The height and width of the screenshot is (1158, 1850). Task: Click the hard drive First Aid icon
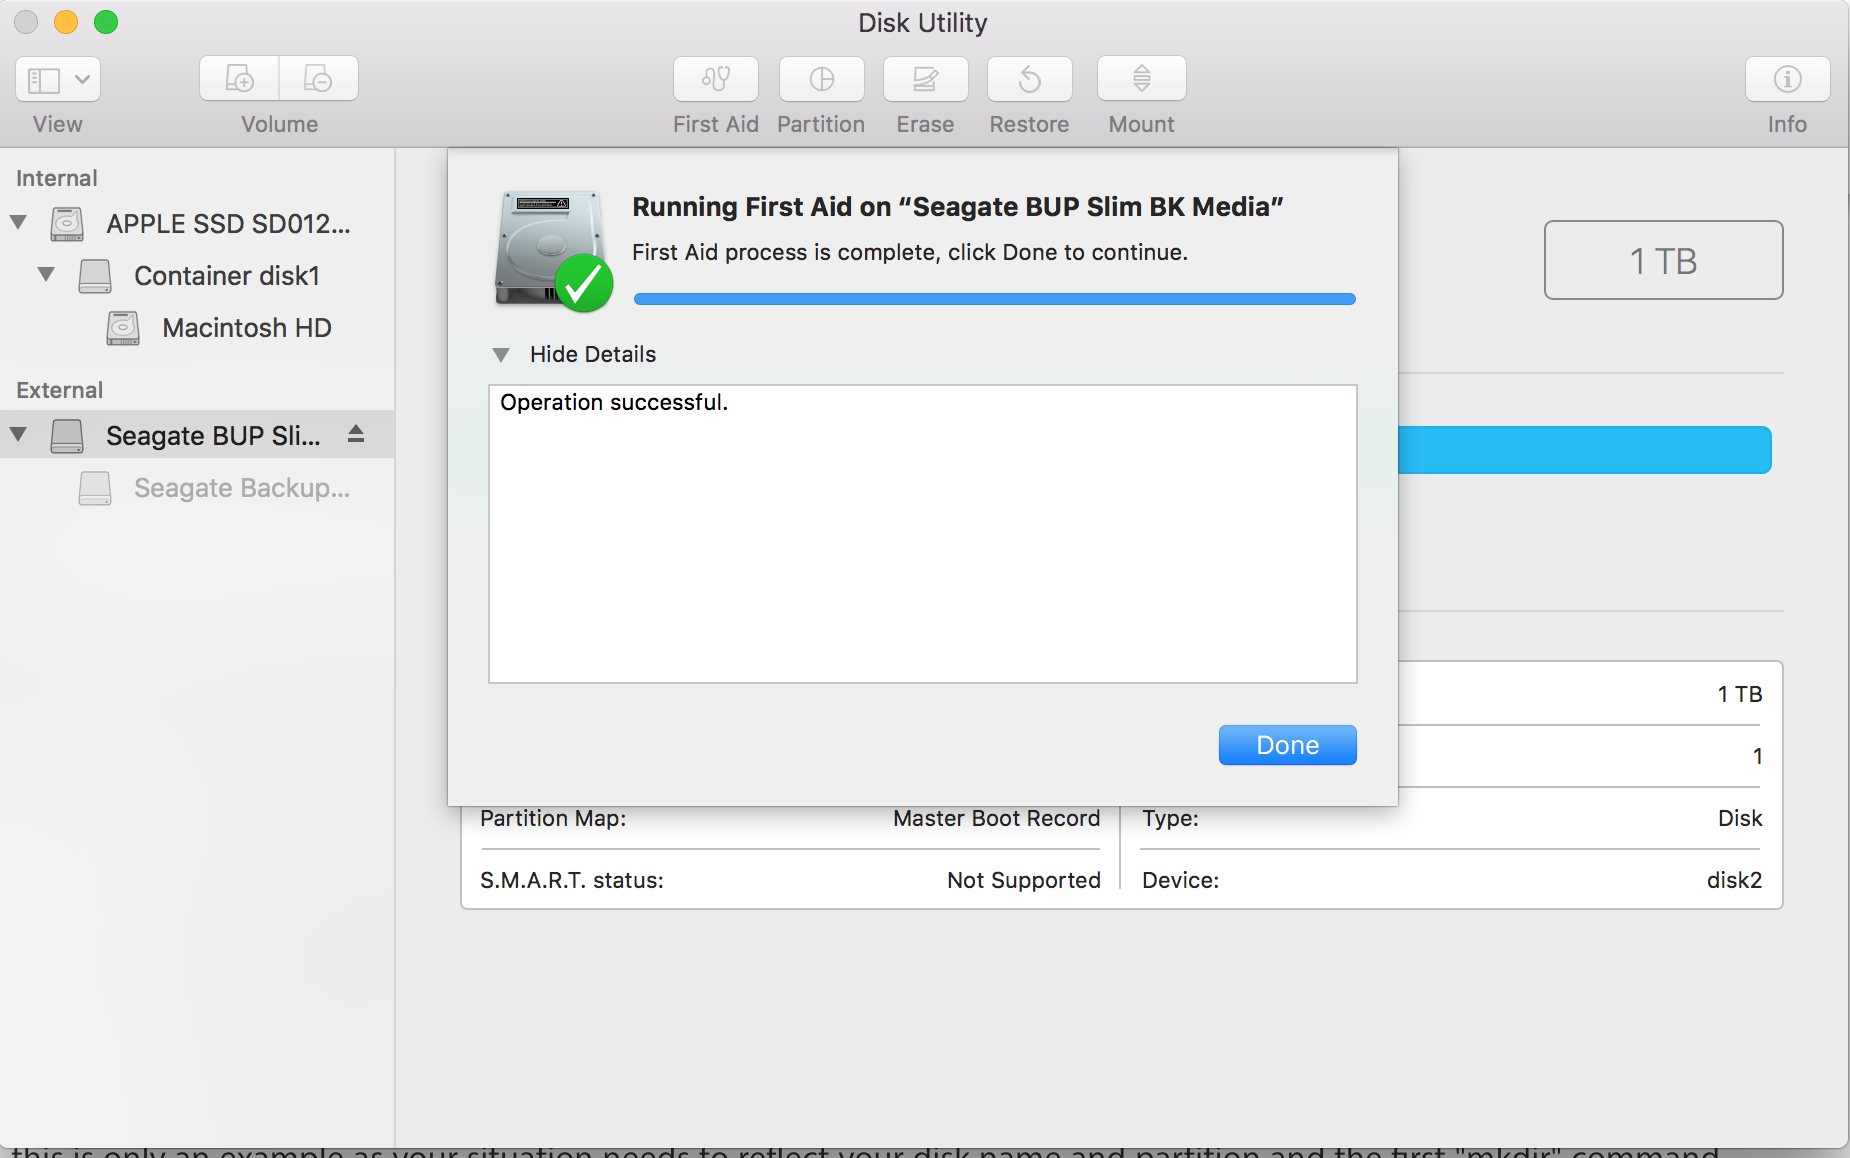coord(553,250)
